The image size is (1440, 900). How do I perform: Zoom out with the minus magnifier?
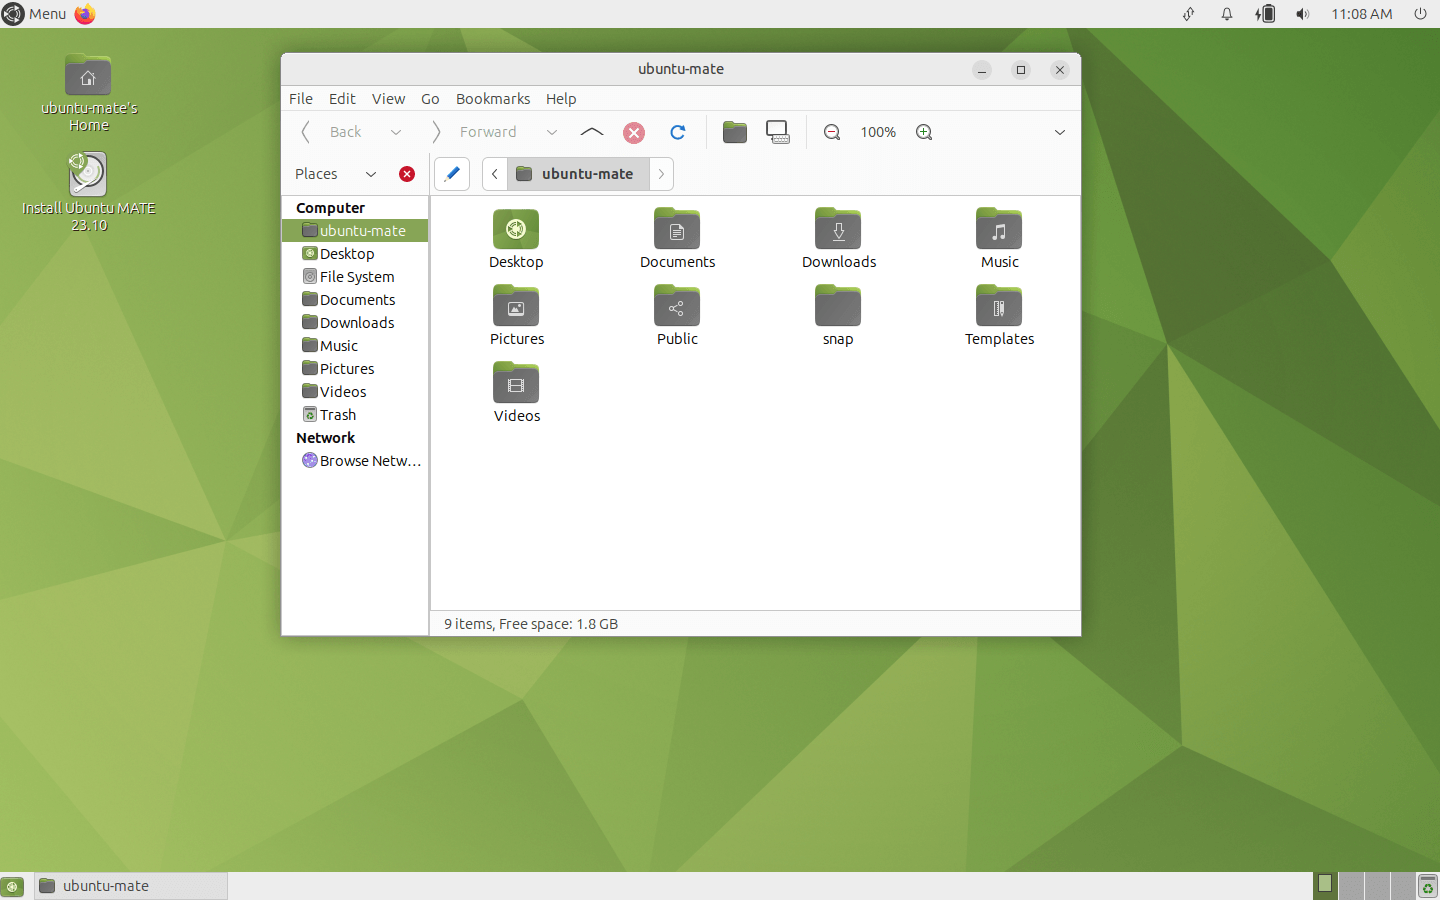pos(832,132)
